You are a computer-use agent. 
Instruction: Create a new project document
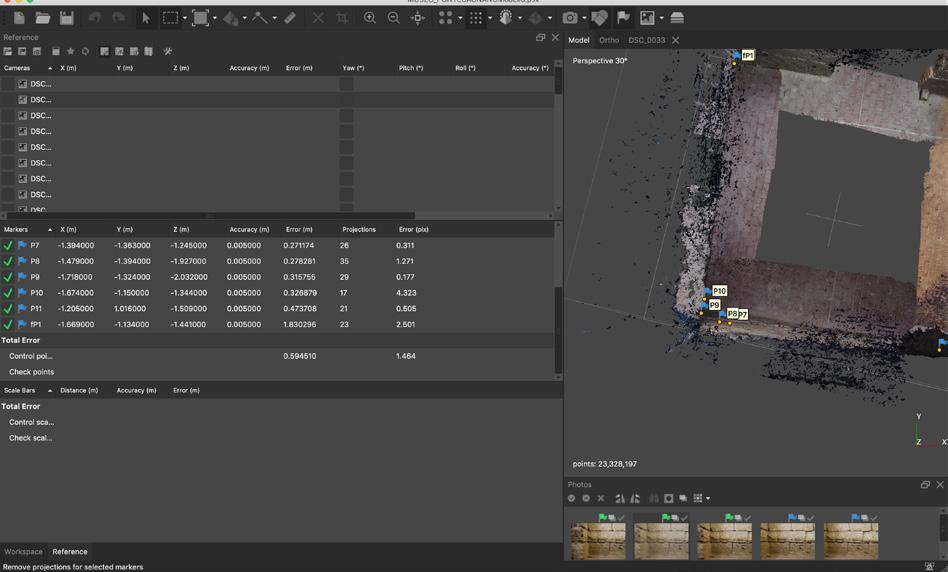coord(19,18)
